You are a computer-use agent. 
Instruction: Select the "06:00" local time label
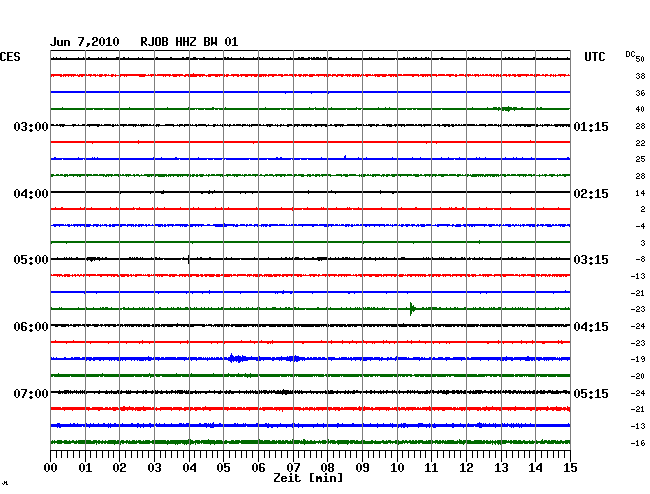[31, 327]
